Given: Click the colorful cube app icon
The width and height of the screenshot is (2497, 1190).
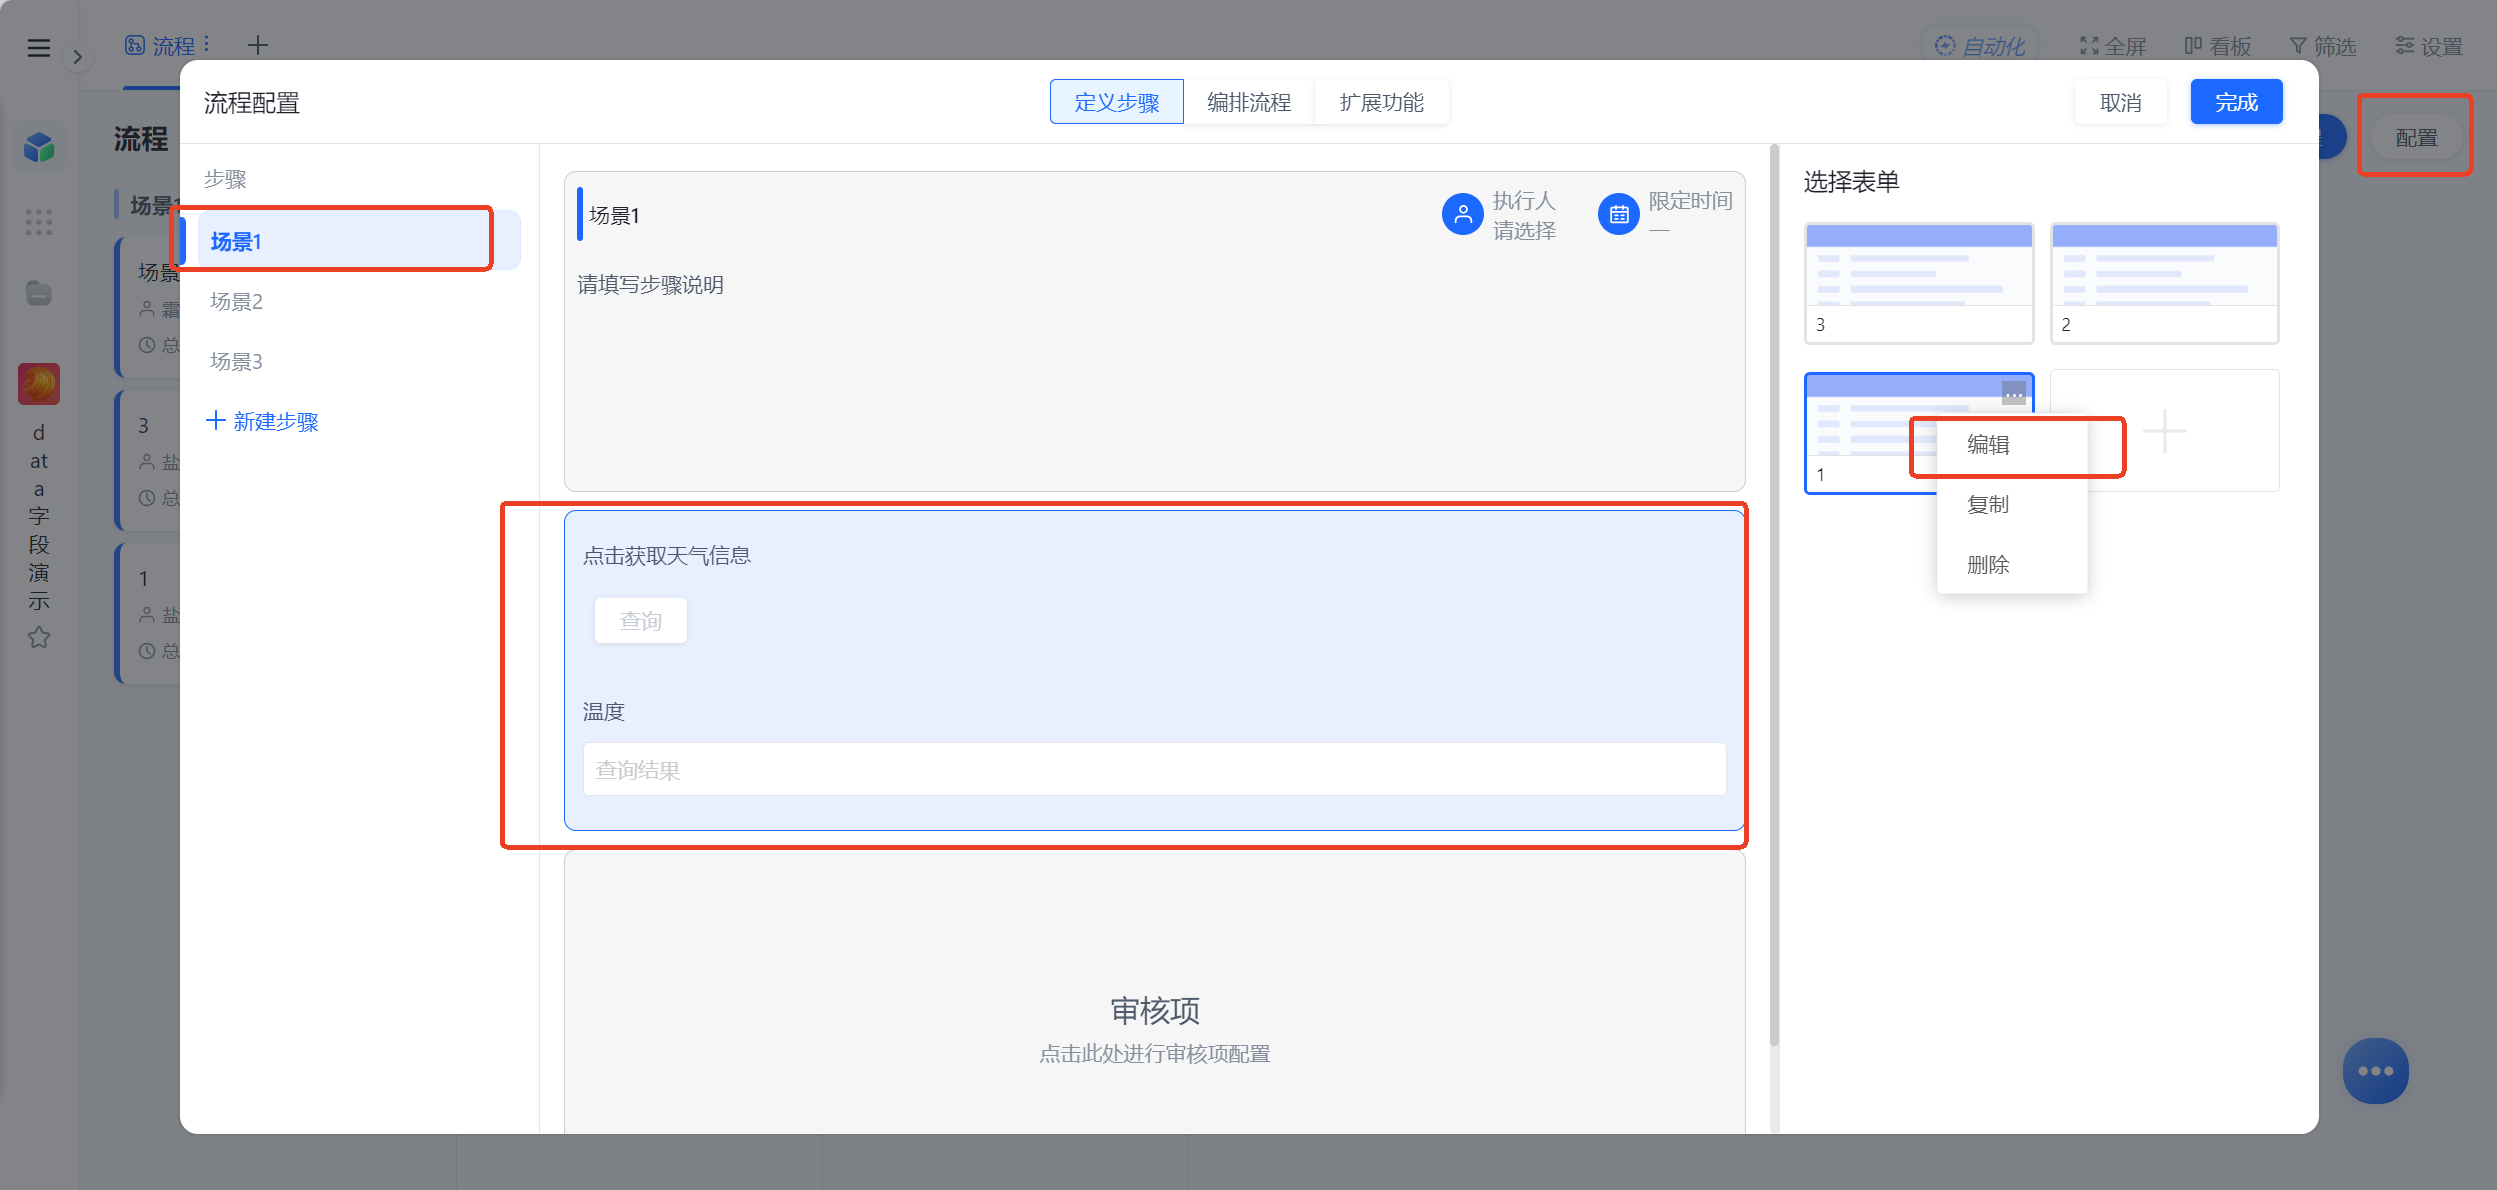Looking at the screenshot, I should tap(39, 147).
